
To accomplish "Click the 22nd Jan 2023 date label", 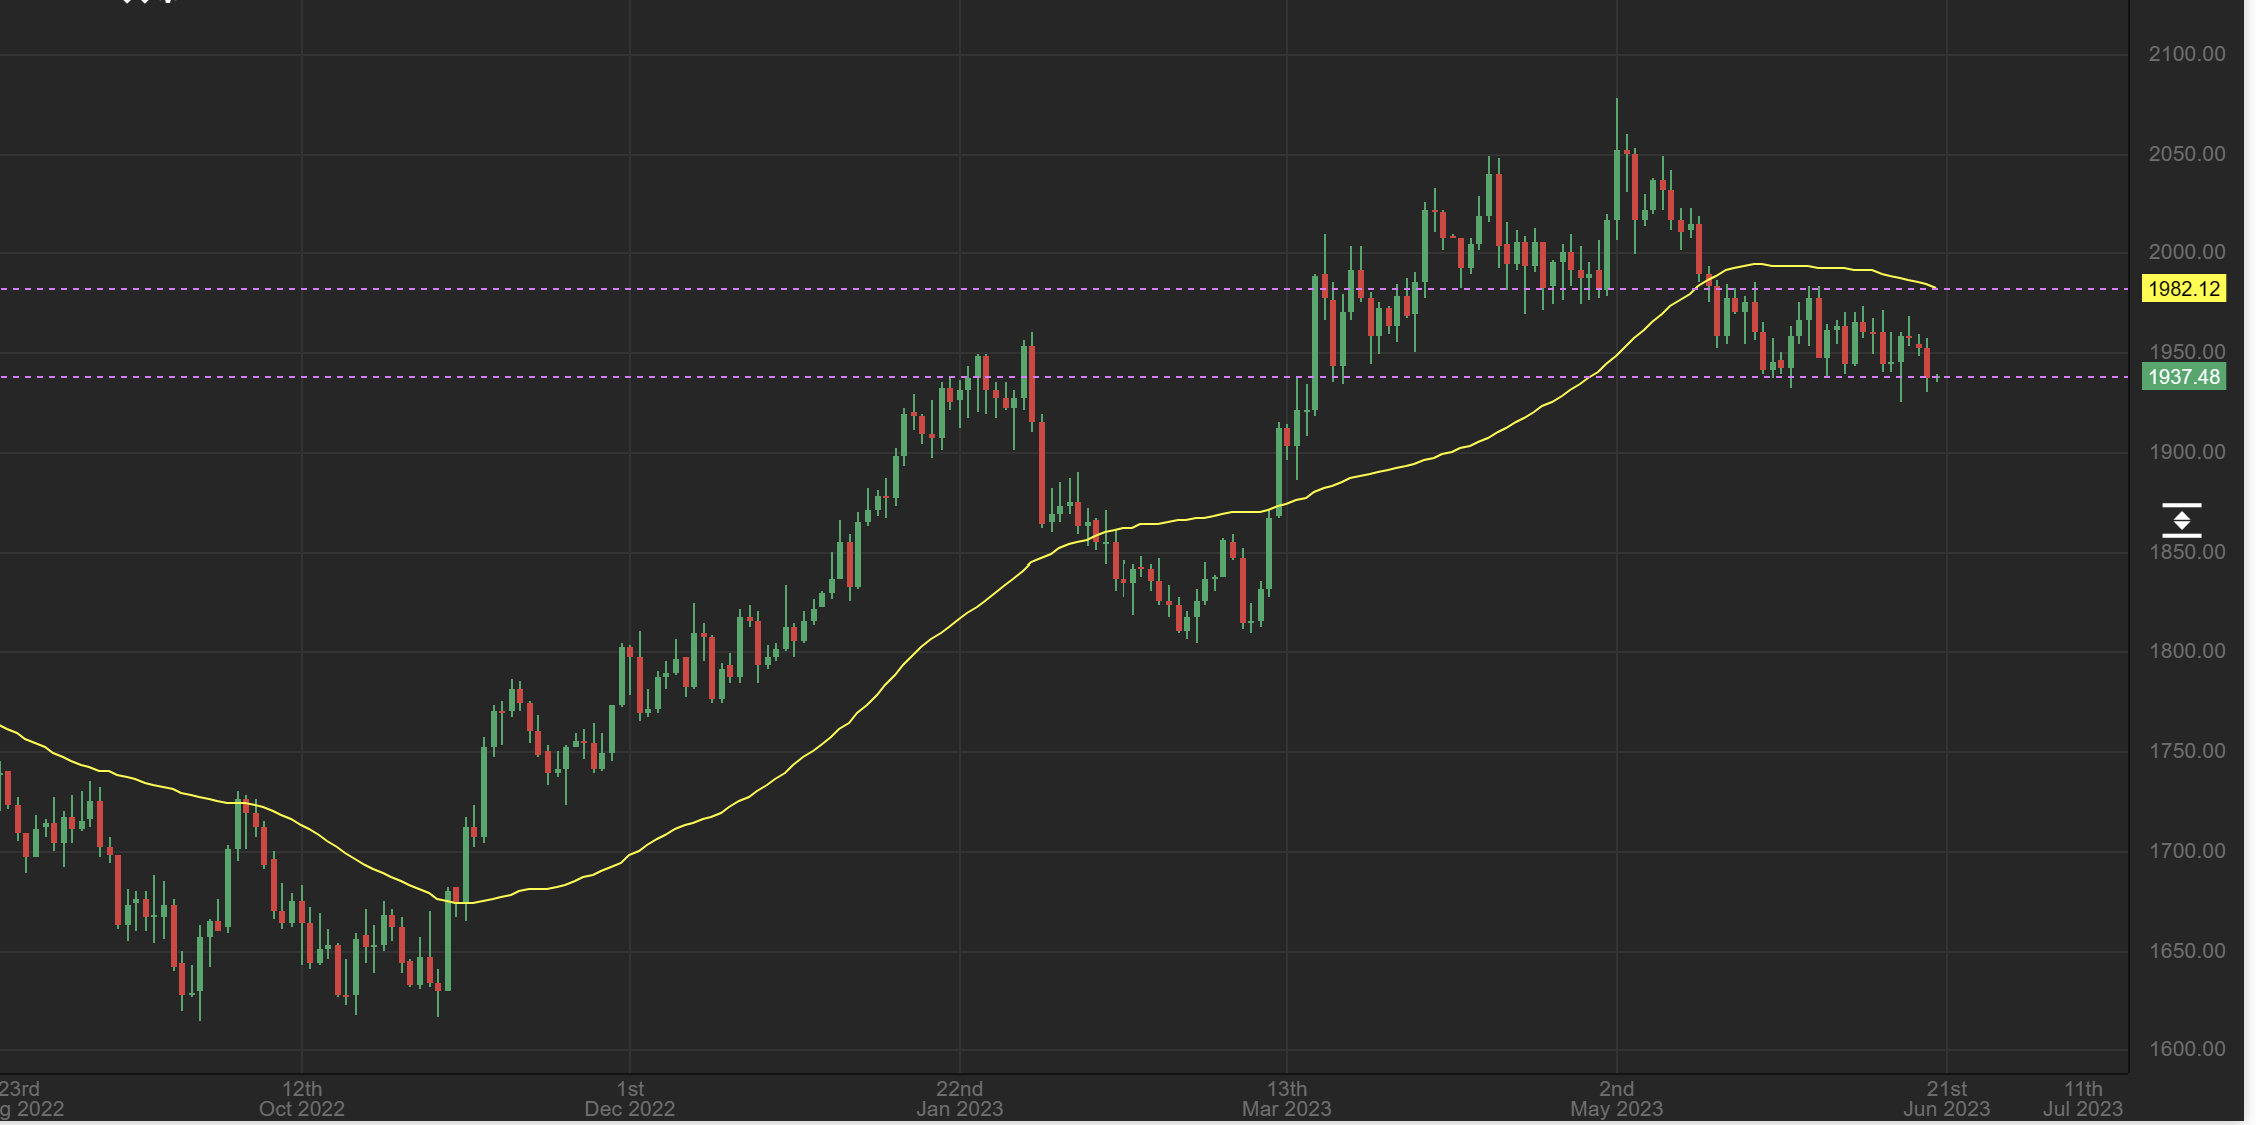I will point(959,1098).
